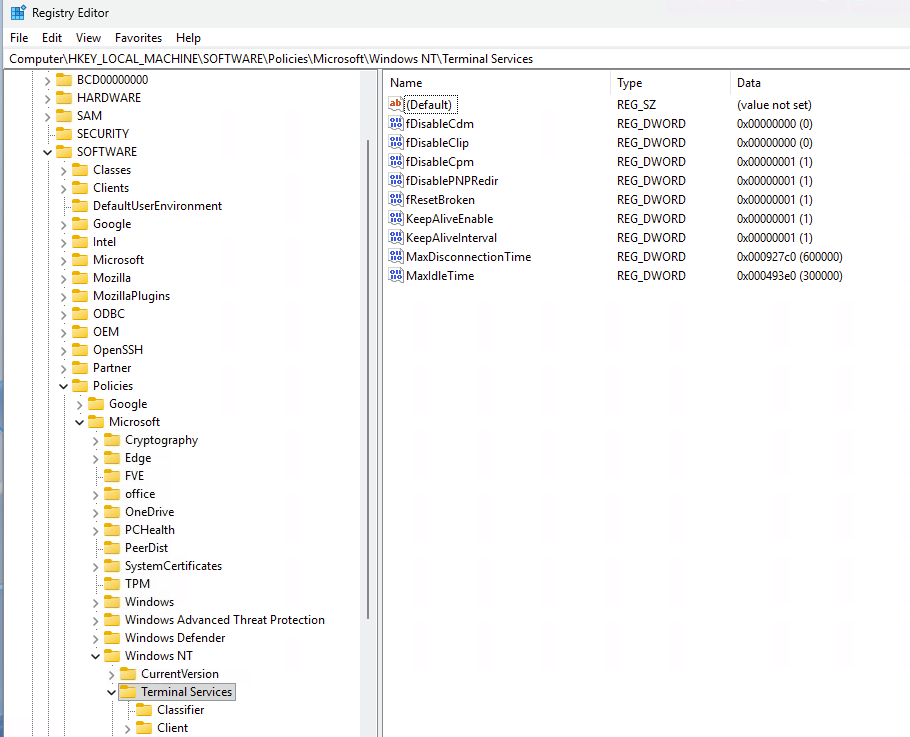Click the MaxIdleTime data value 0x000493e0 (300000)
The width and height of the screenshot is (910, 737).
click(789, 276)
